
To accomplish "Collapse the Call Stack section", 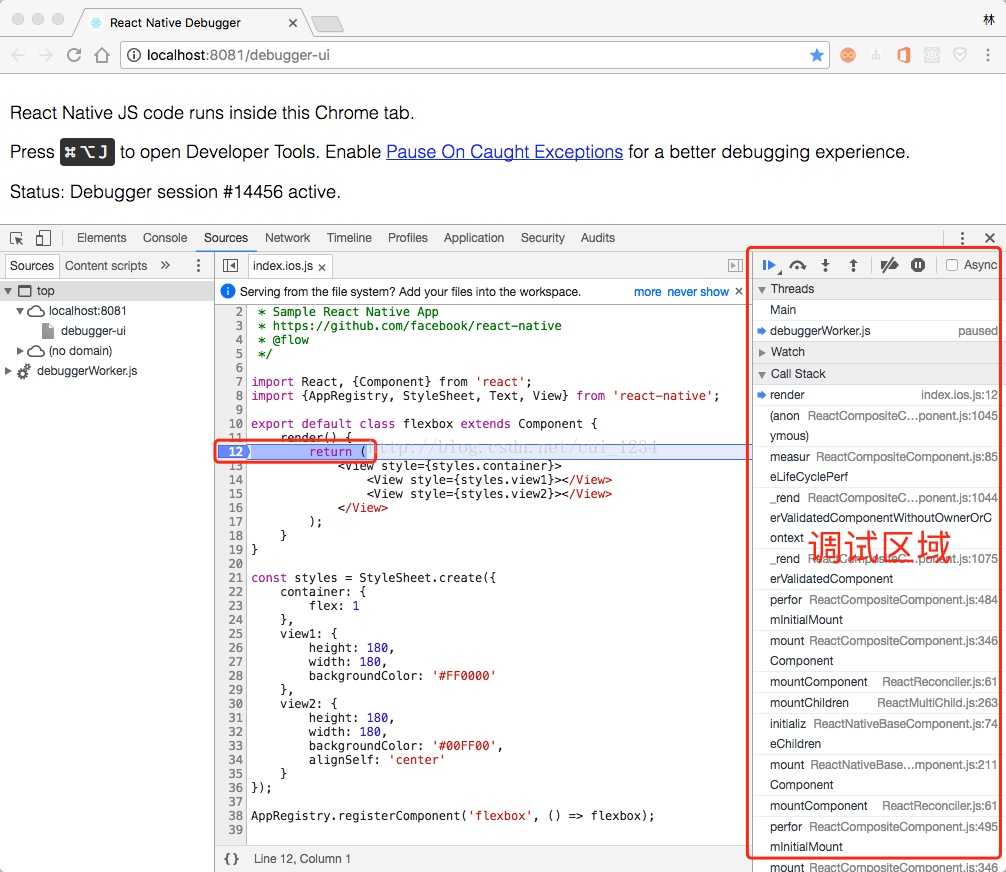I will (762, 374).
